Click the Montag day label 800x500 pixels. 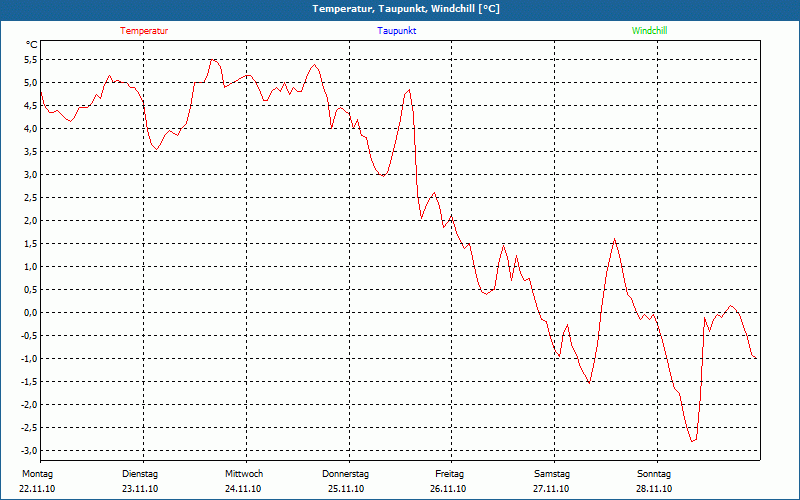37,474
